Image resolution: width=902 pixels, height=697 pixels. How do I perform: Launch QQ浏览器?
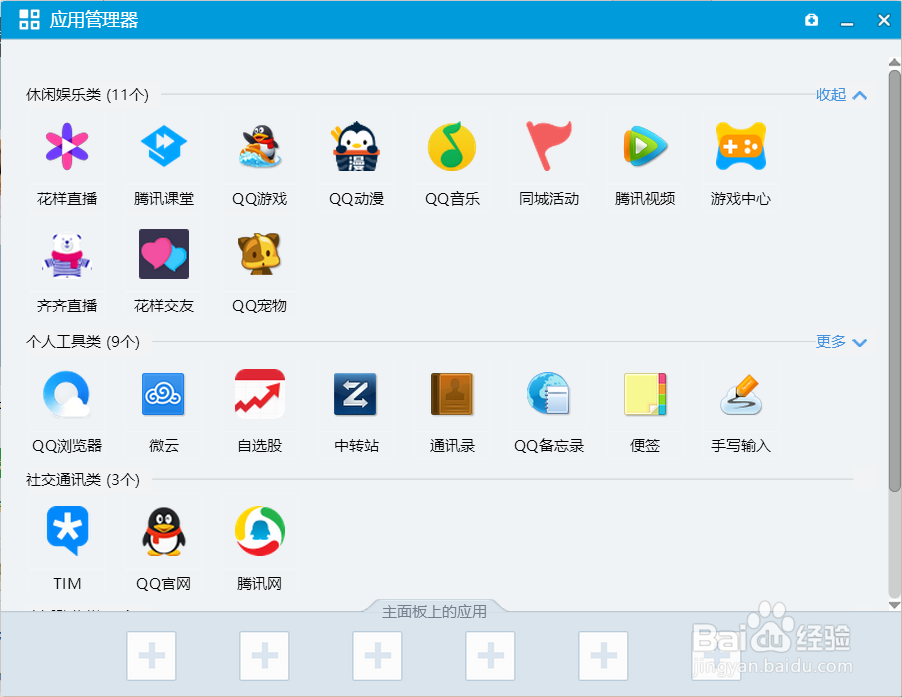(67, 394)
